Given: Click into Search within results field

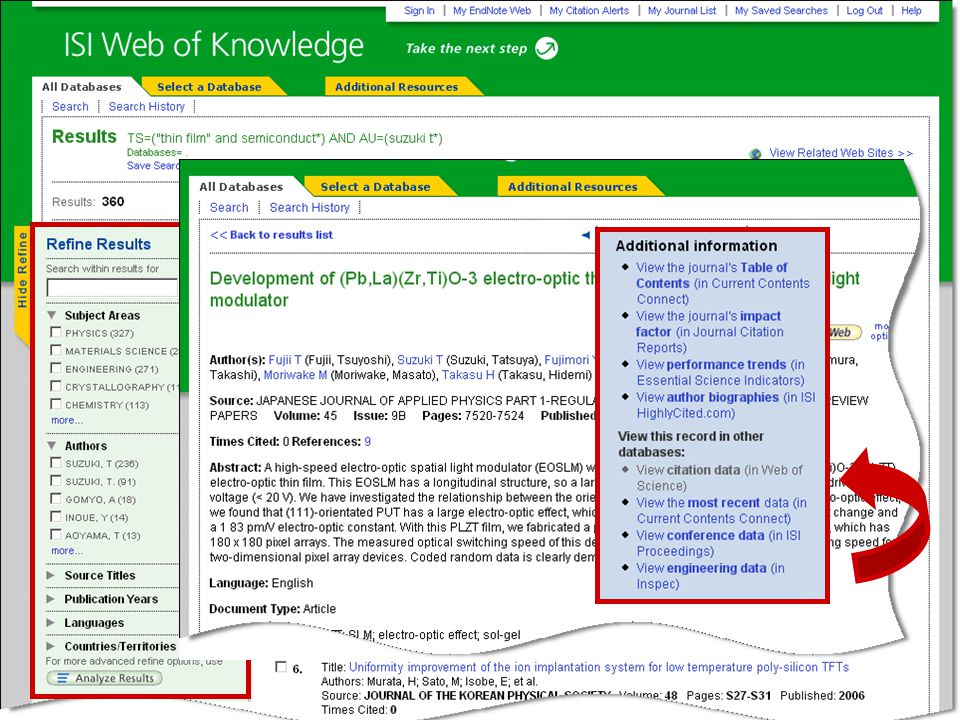Looking at the screenshot, I should tap(112, 288).
